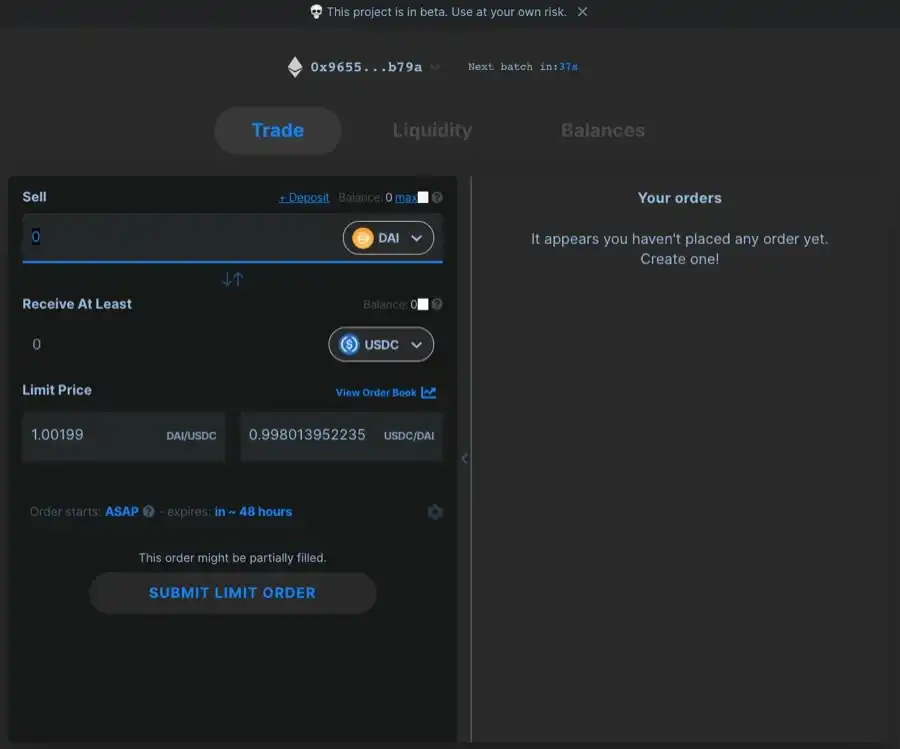
Task: Switch to the Liquidity tab
Action: click(x=432, y=130)
